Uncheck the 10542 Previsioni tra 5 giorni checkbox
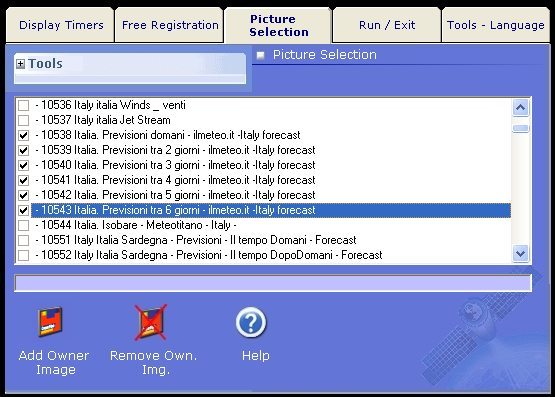This screenshot has height=397, width=555. (x=23, y=195)
